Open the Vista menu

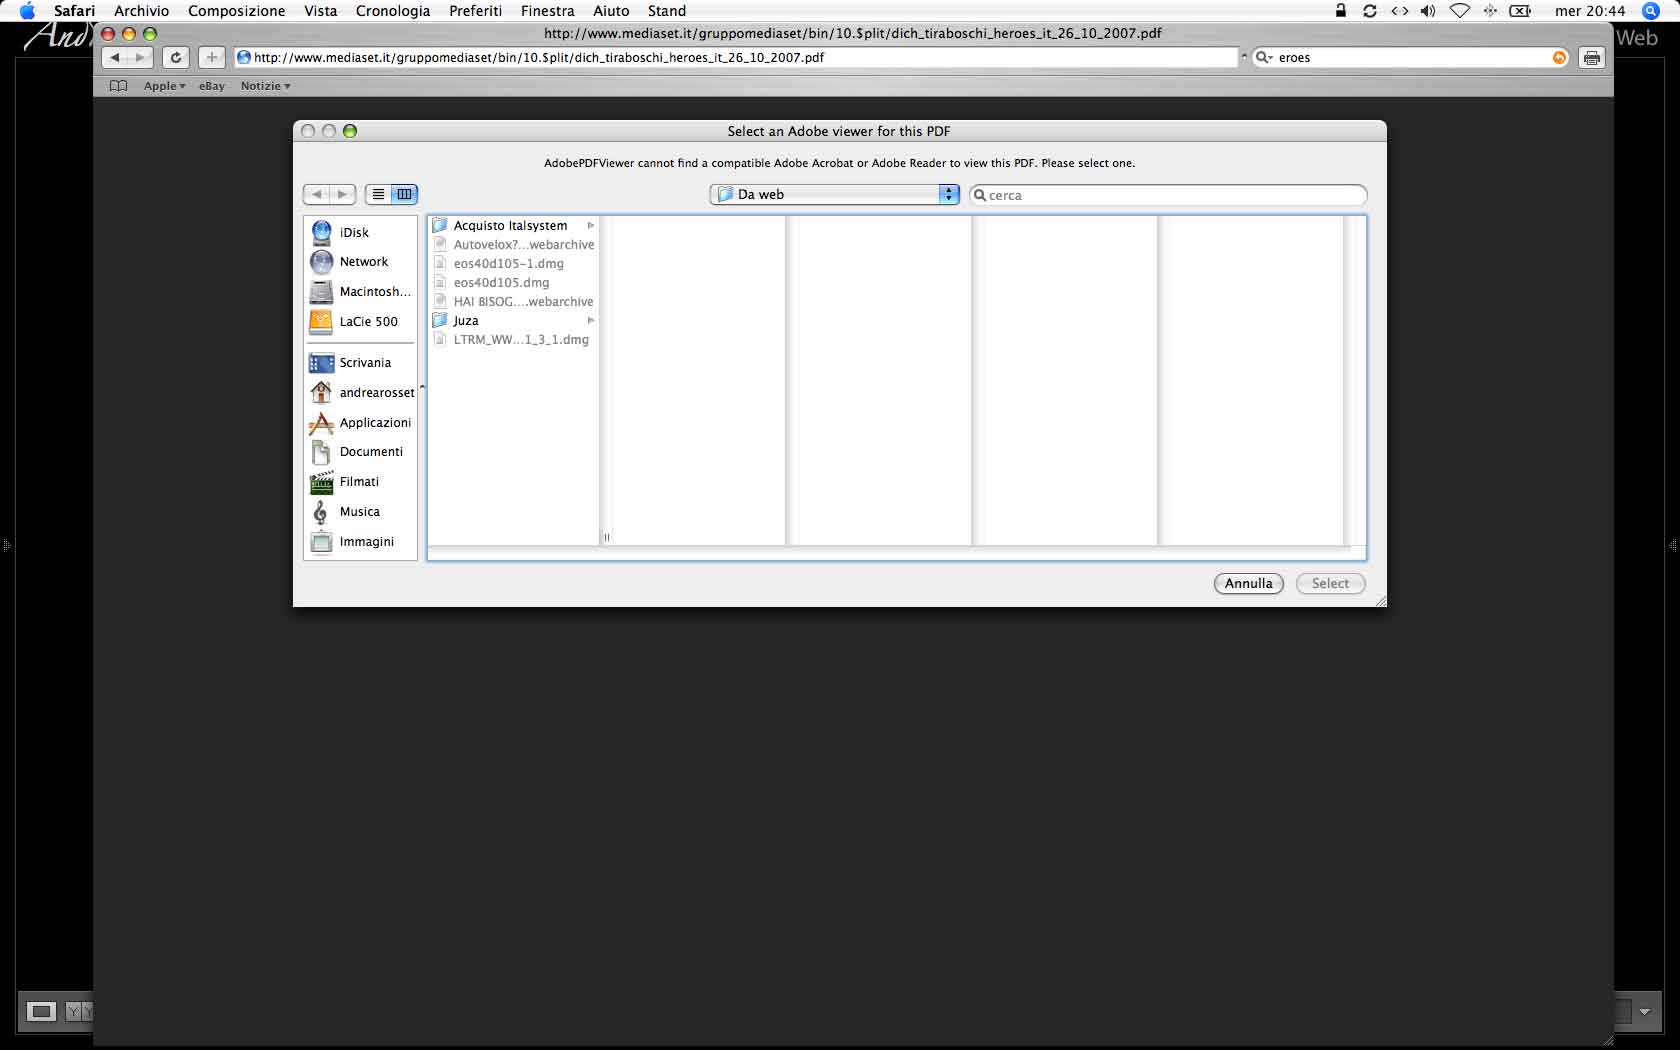pos(320,11)
